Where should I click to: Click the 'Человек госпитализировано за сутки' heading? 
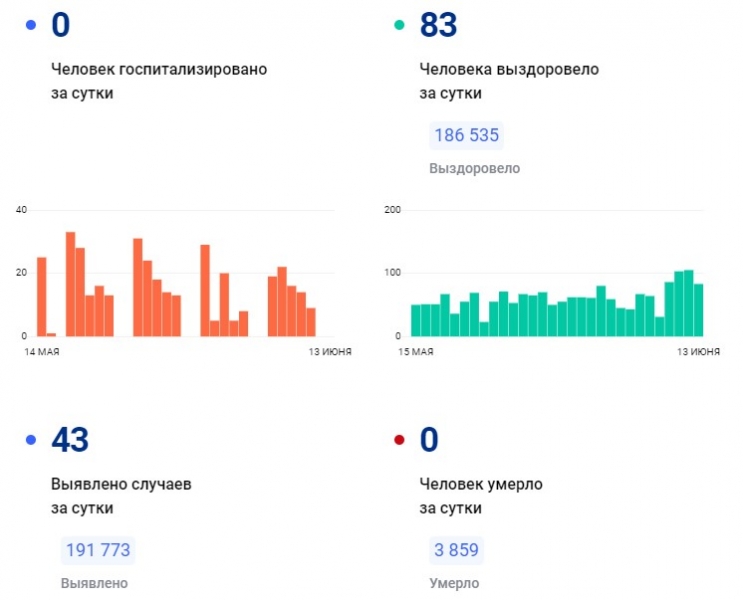coord(159,81)
